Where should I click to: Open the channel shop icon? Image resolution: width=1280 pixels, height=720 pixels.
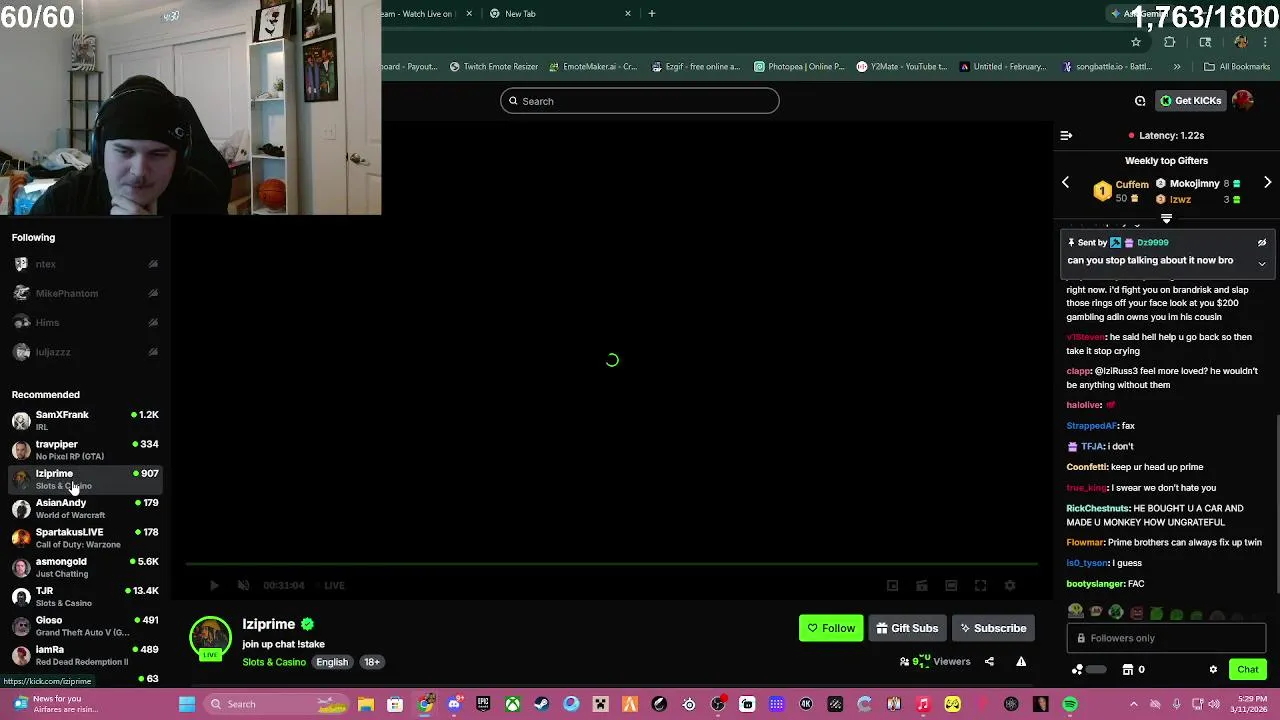pyautogui.click(x=1128, y=670)
